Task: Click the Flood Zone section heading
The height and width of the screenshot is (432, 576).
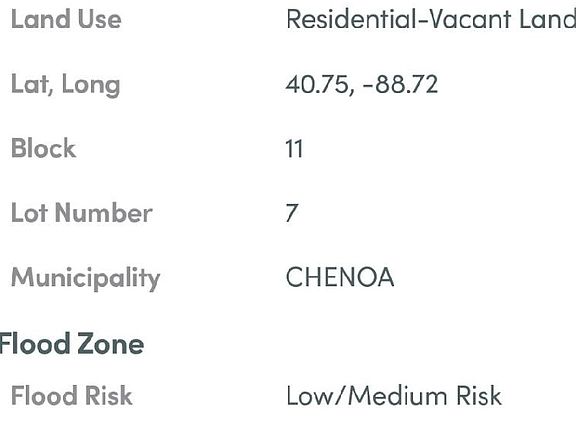Action: (x=72, y=344)
